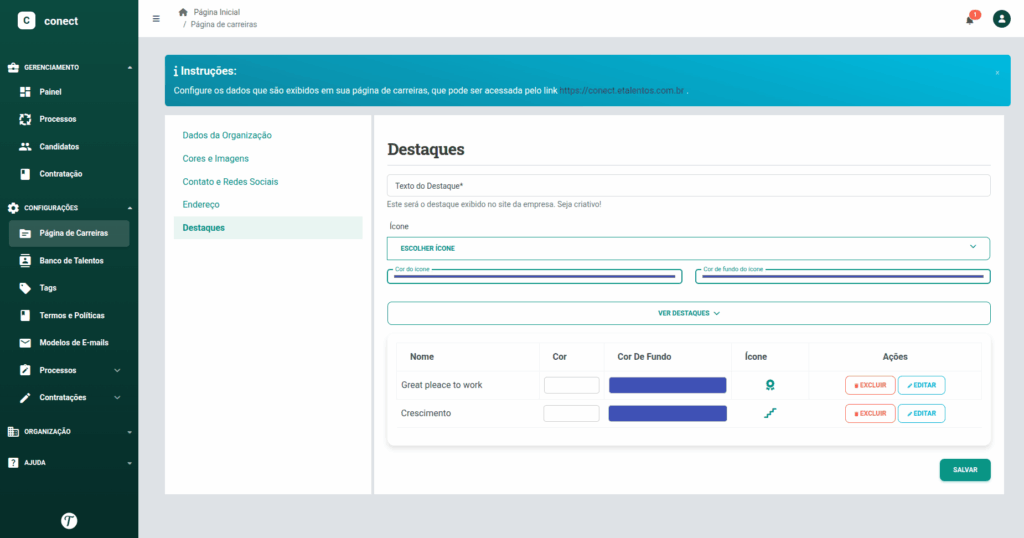Click the Tags label icon
Screen dimensions: 1024x538
[x=25, y=288]
